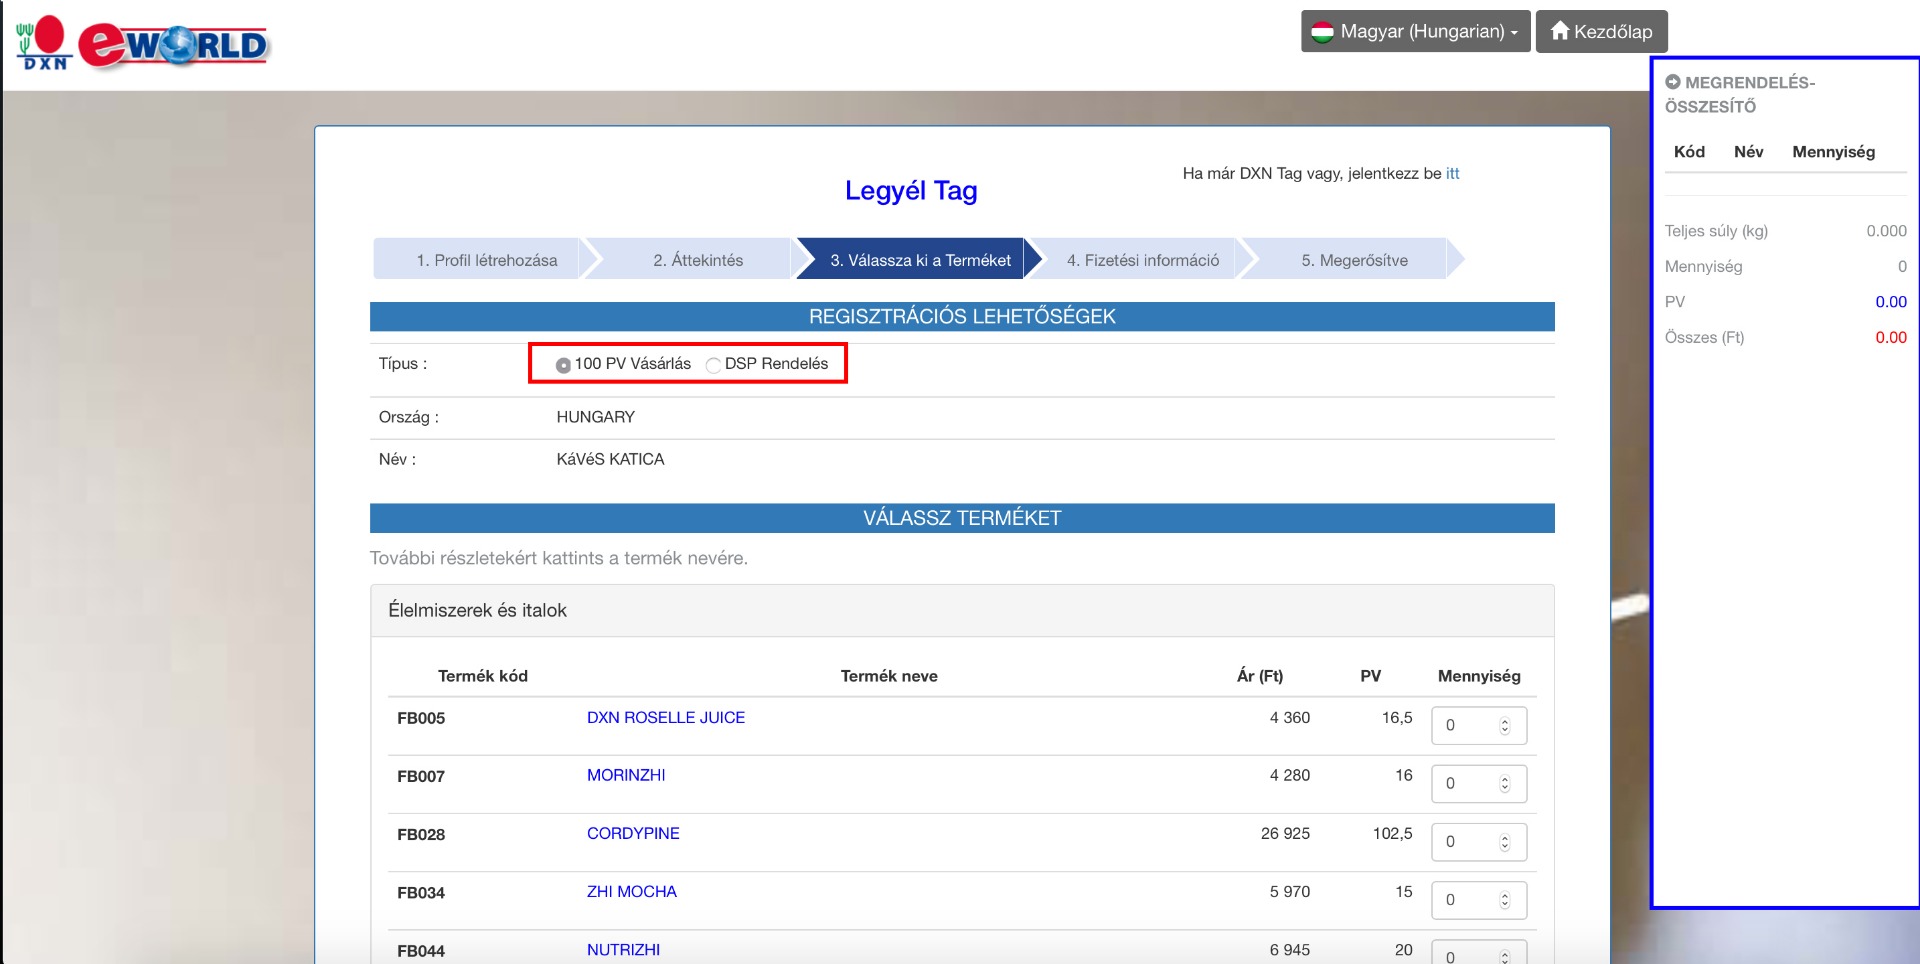This screenshot has width=1920, height=964.
Task: Go to step 4. Fizetési információ
Action: (1142, 260)
